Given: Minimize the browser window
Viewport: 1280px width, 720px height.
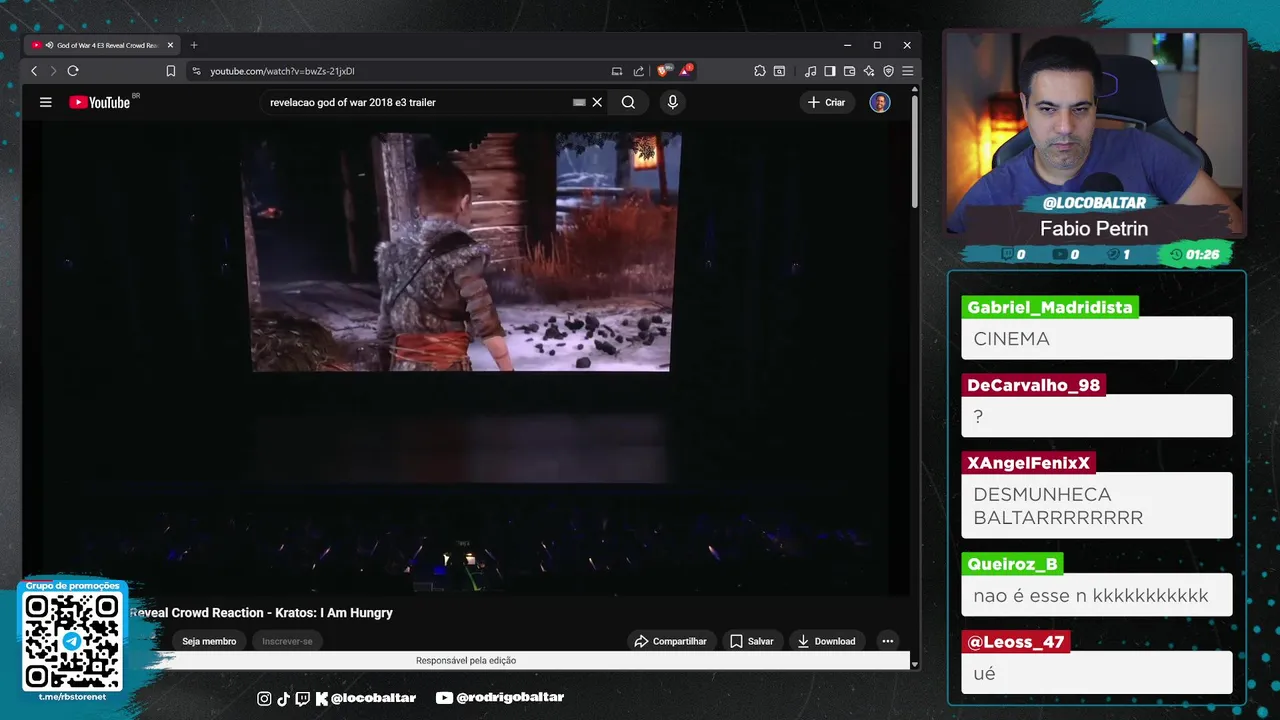Looking at the screenshot, I should (847, 45).
